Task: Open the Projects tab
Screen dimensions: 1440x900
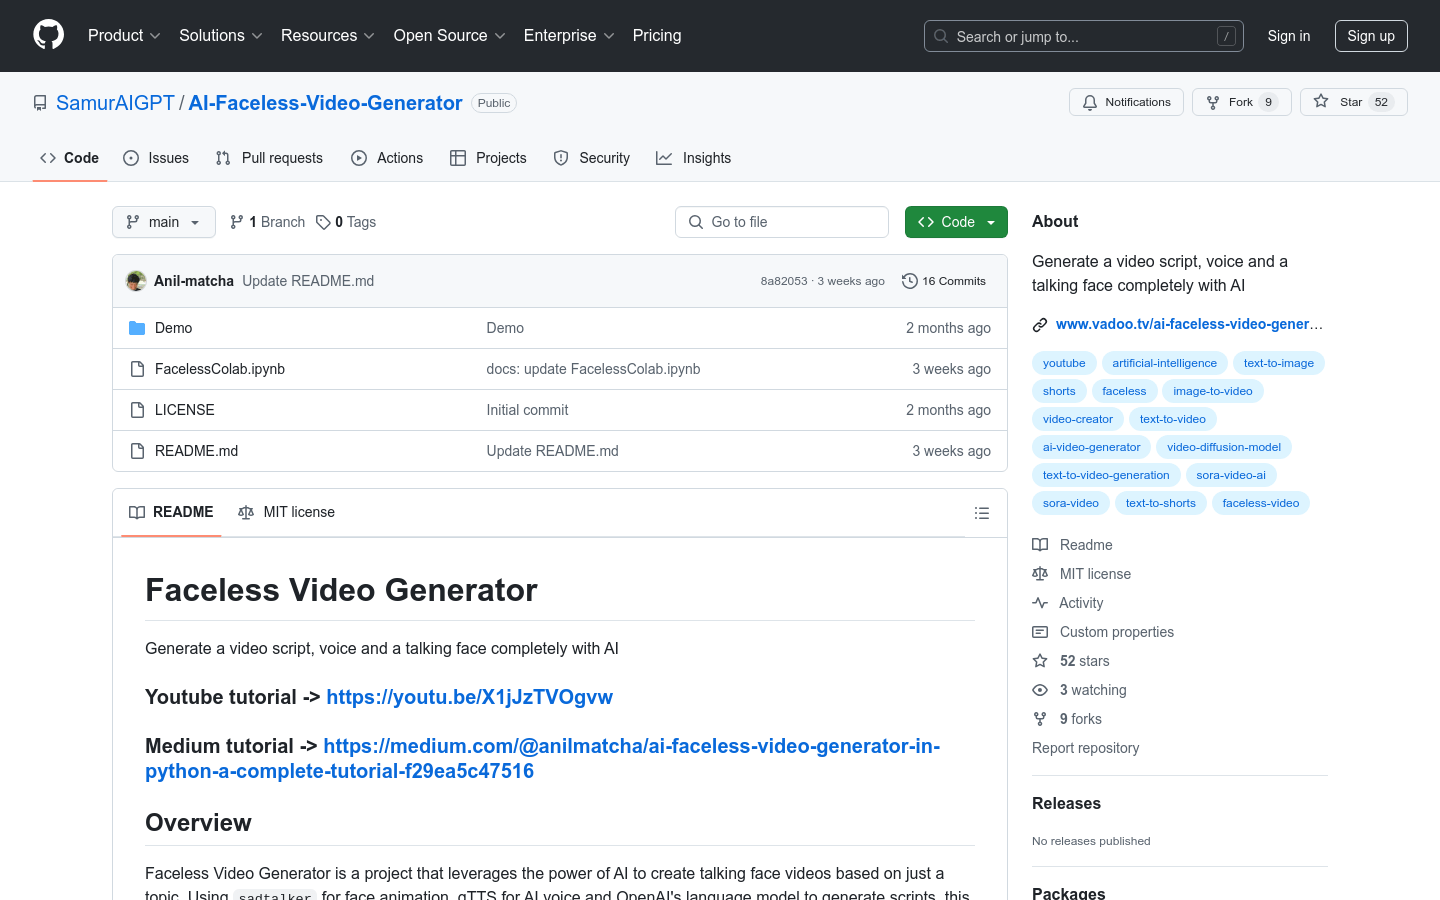Action: pyautogui.click(x=488, y=158)
